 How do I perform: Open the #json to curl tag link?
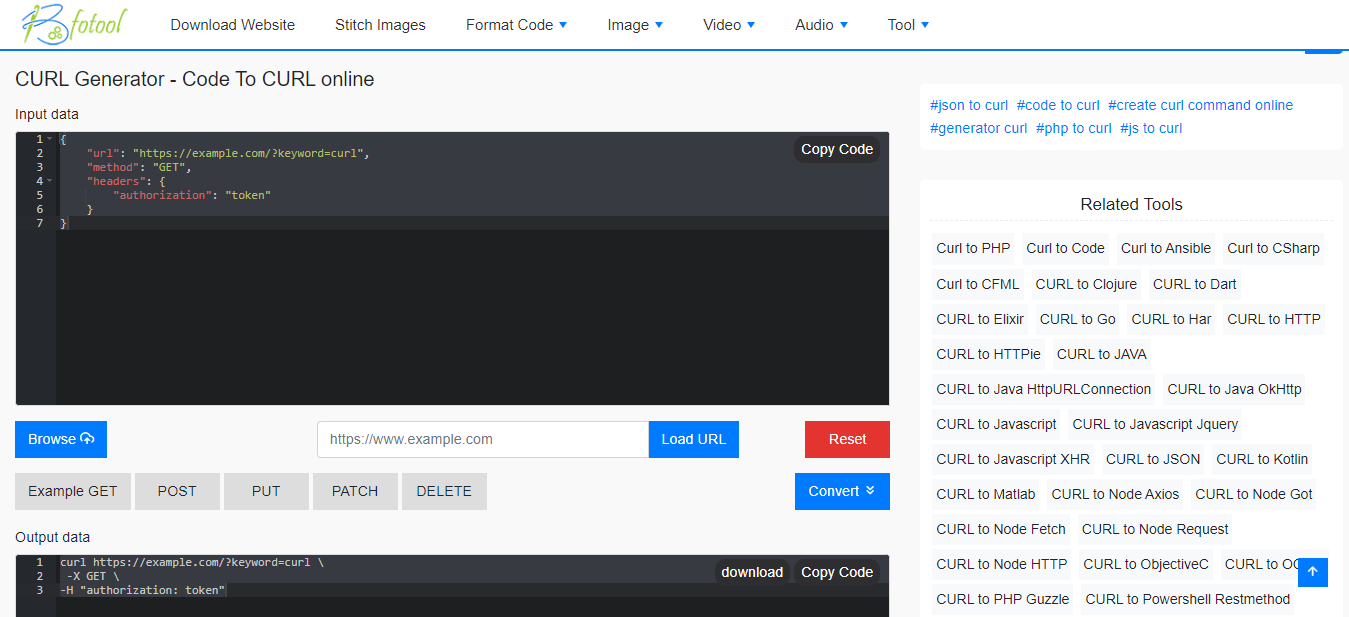(969, 104)
